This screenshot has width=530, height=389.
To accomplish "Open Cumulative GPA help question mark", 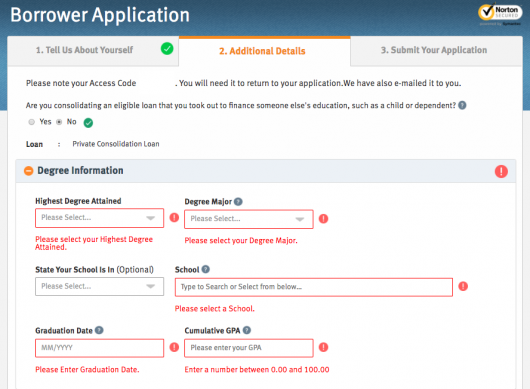I will coord(247,330).
